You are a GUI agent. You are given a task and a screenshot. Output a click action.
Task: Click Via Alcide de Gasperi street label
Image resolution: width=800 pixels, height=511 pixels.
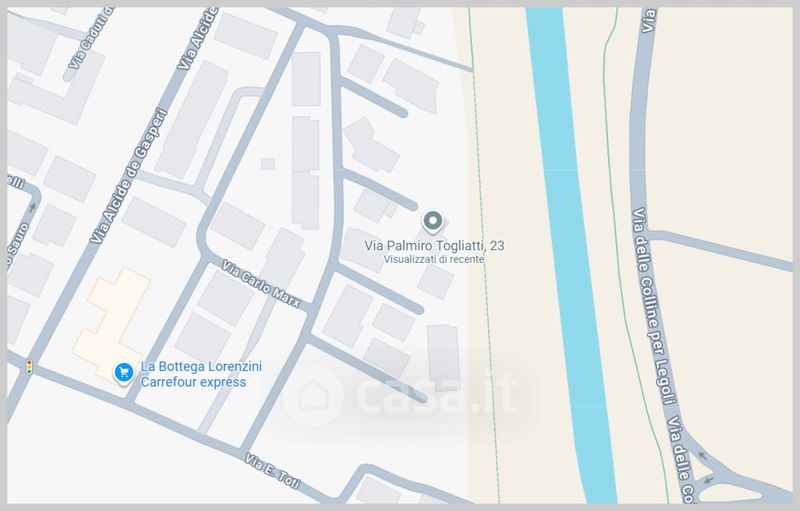129,175
